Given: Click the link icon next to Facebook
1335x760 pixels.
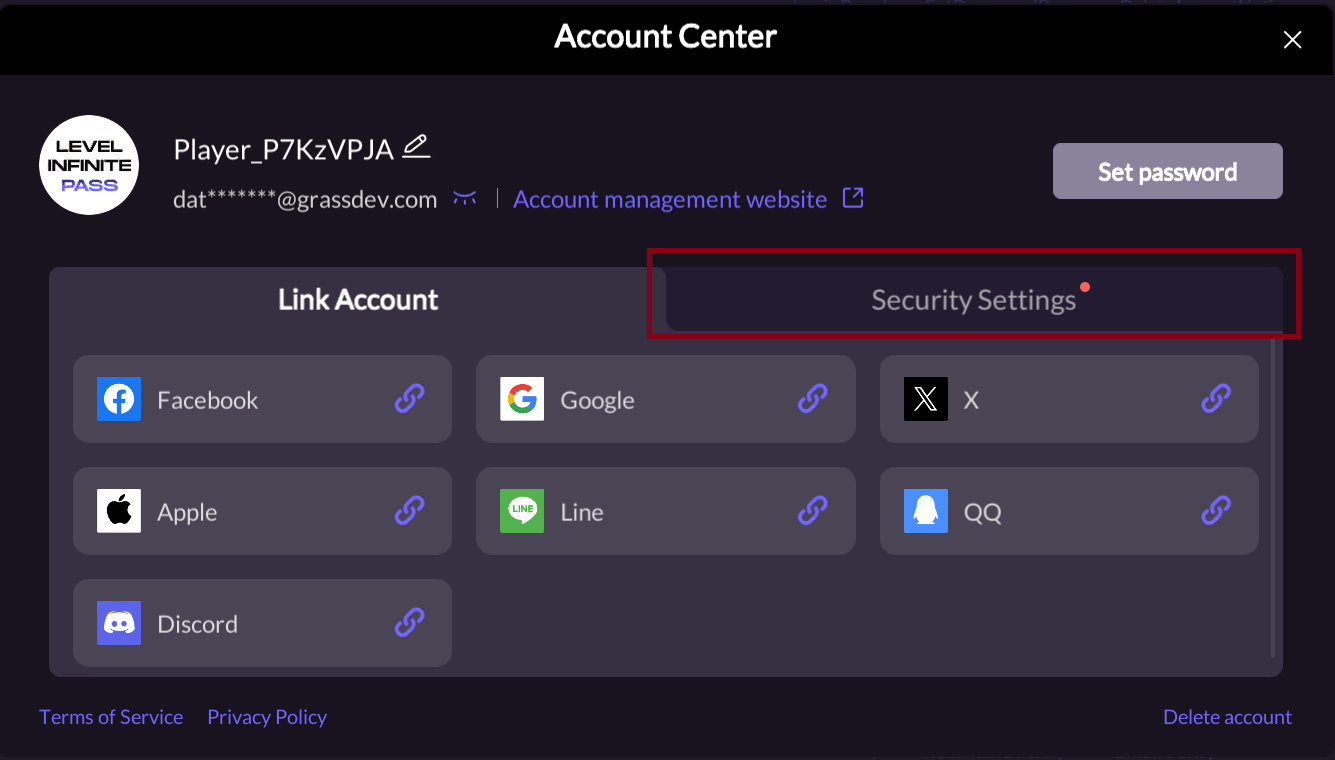Looking at the screenshot, I should [408, 399].
